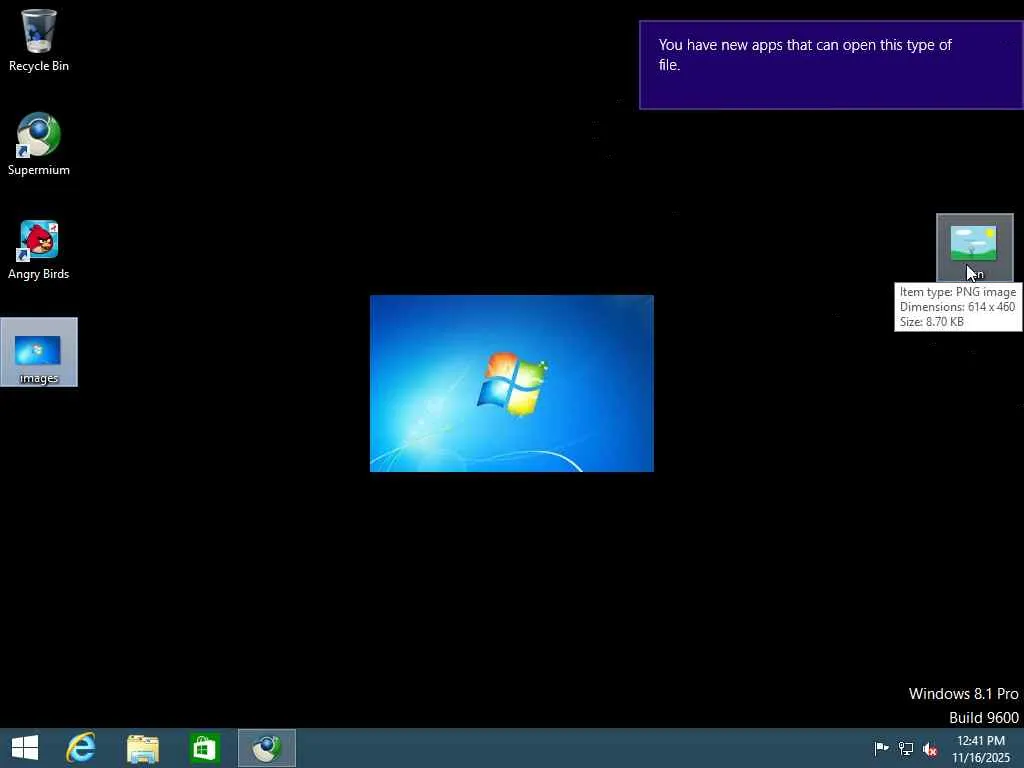Select the Angry Birds desktop shortcut
The image size is (1024, 768).
[x=39, y=249]
